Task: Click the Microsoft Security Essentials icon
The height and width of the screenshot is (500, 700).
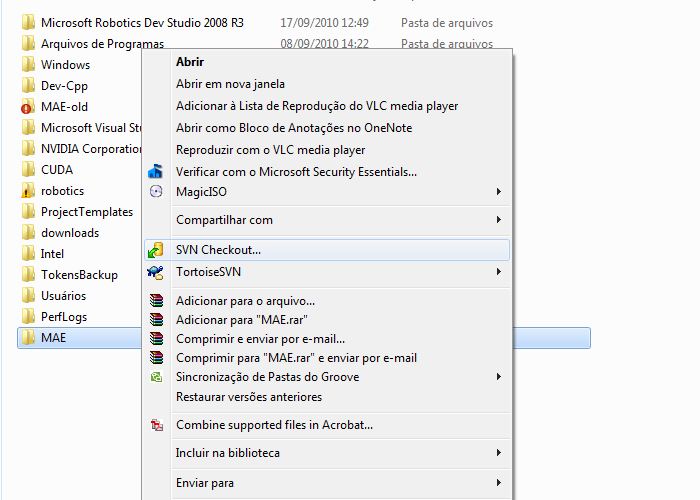Action: click(x=156, y=171)
